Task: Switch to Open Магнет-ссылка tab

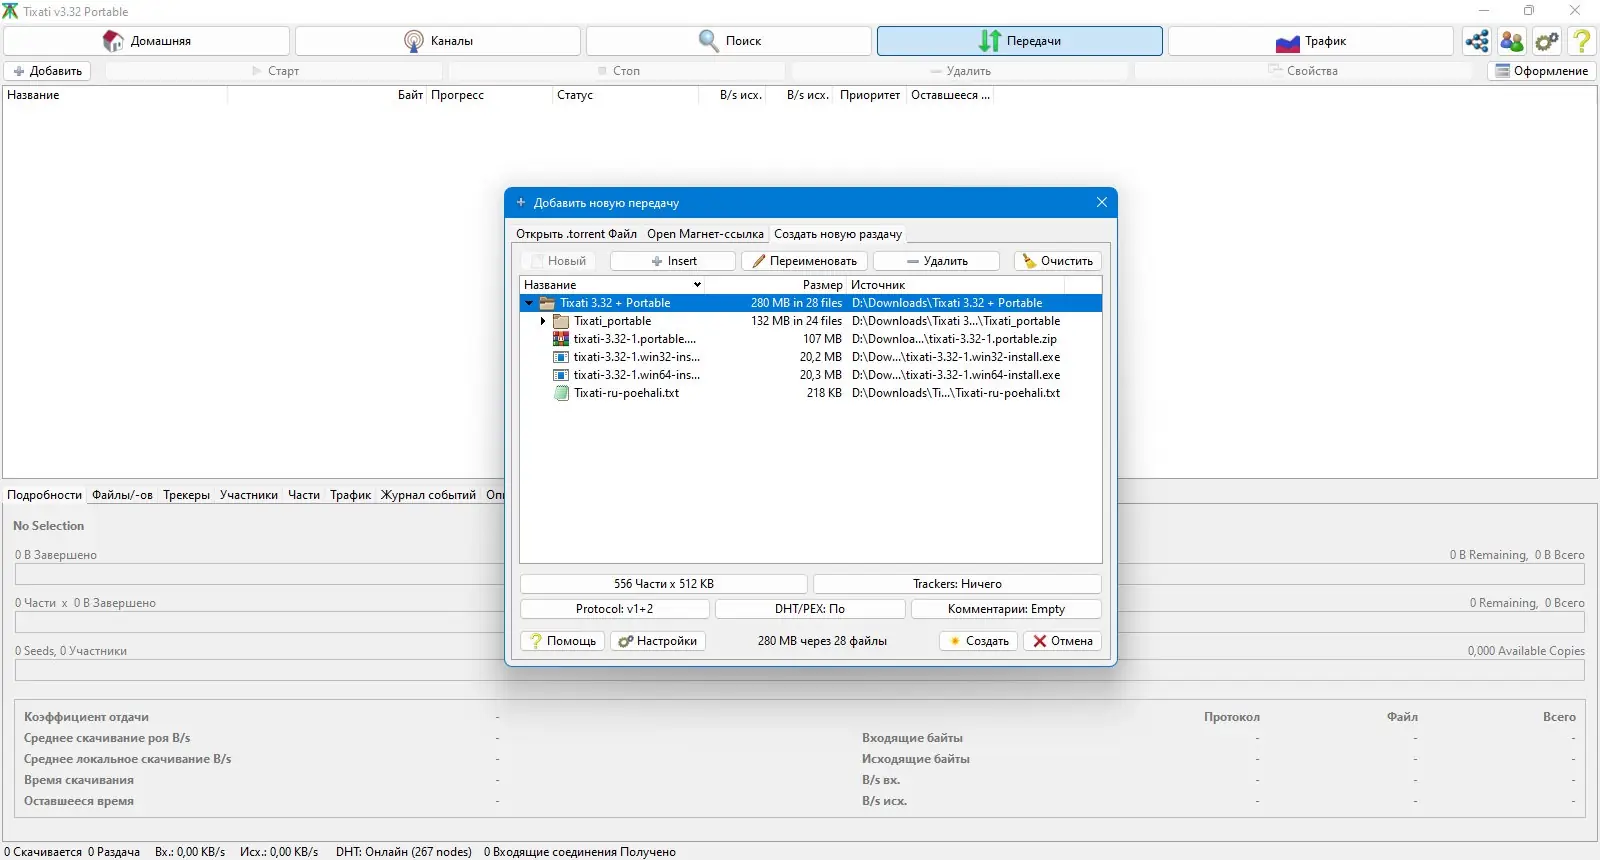Action: [705, 234]
